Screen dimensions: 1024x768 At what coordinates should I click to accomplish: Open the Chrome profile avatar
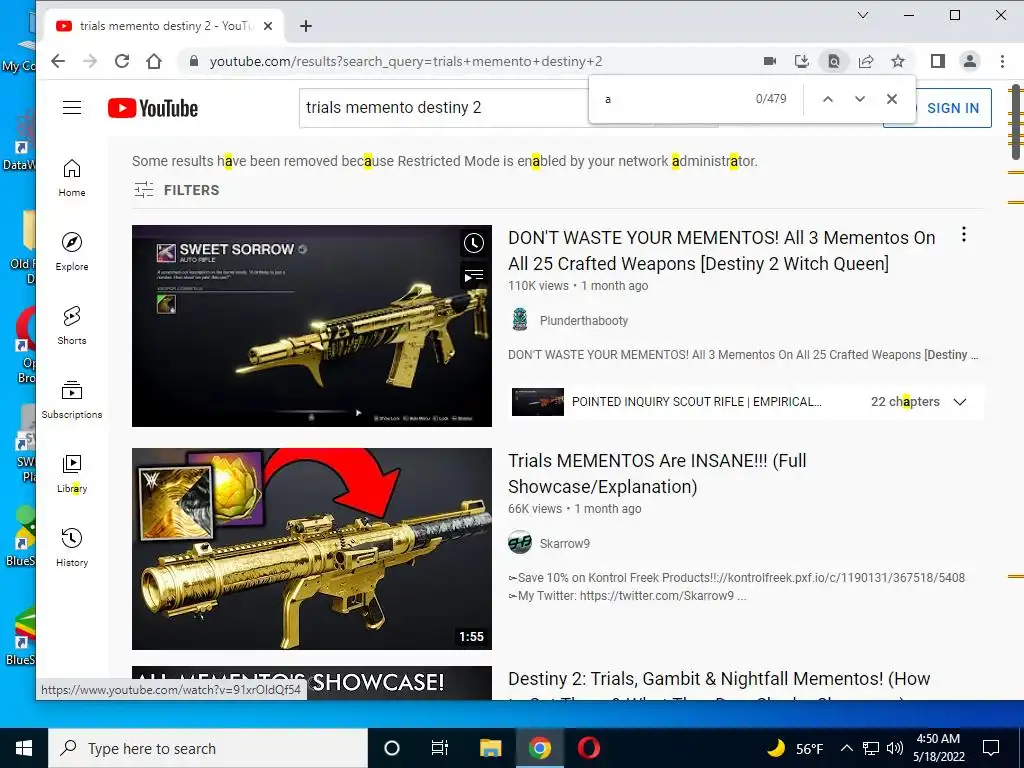[970, 61]
